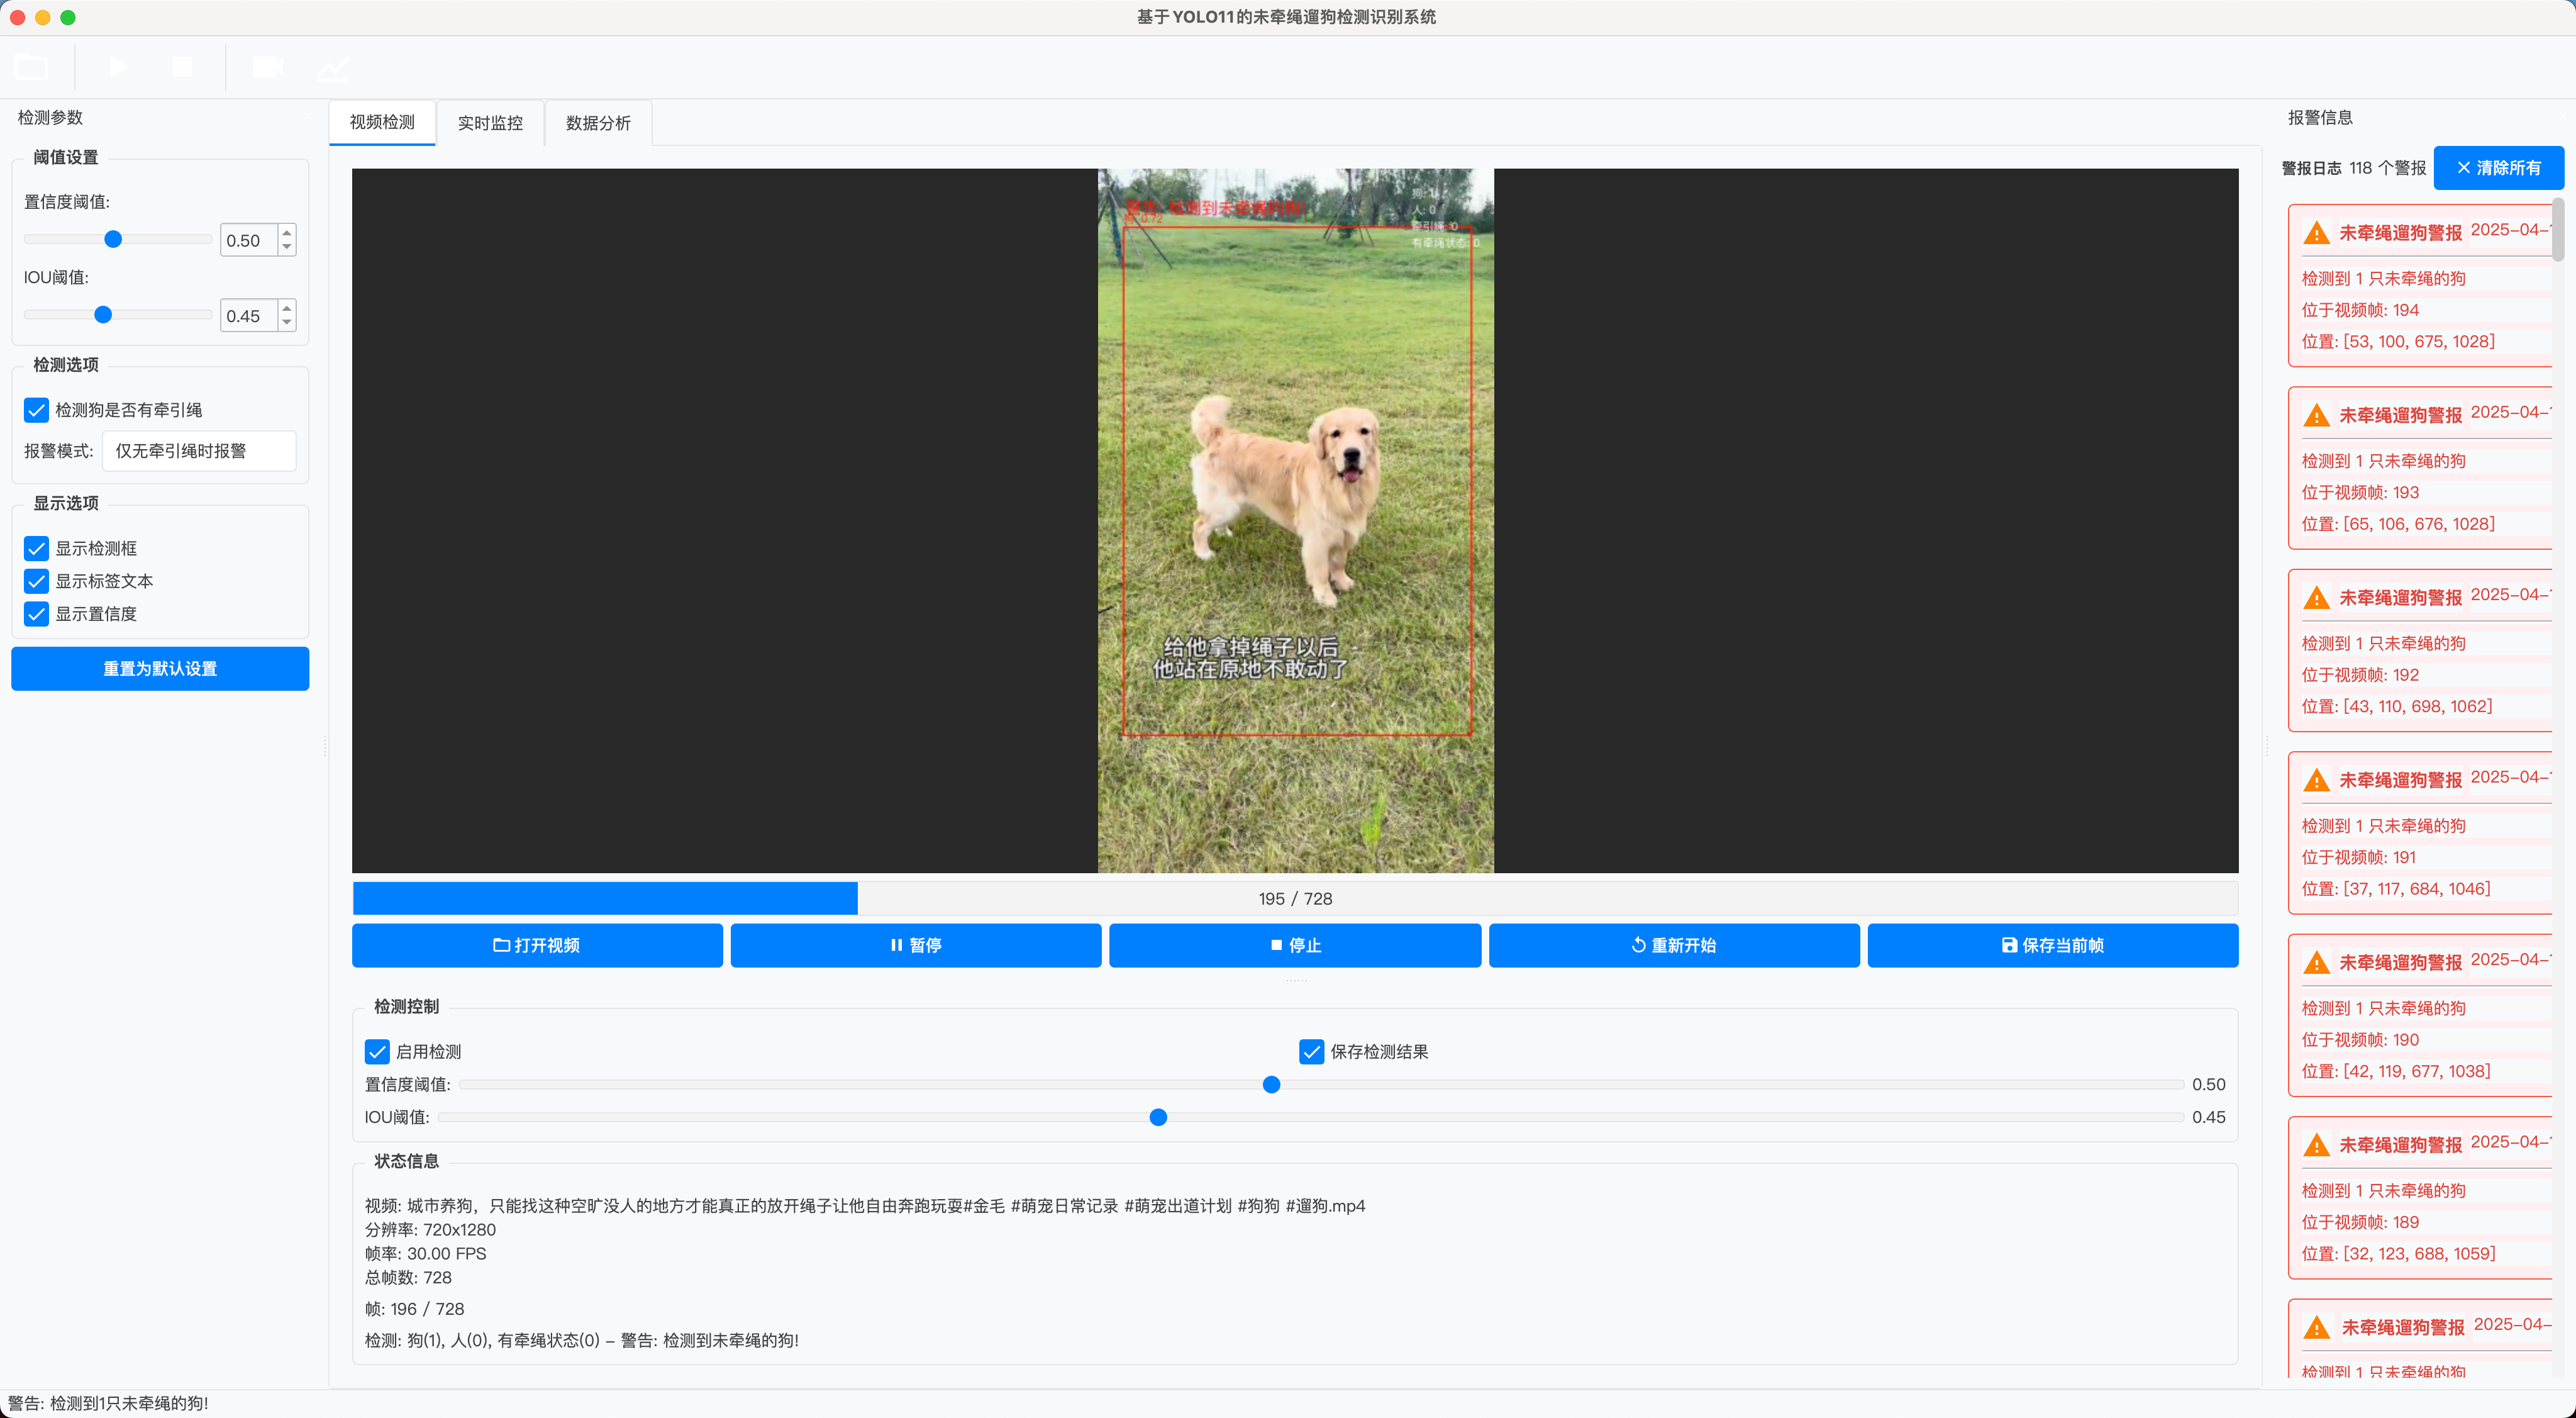Toggle 显示置信度 checkbox
This screenshot has height=1418, width=2576.
[x=37, y=614]
